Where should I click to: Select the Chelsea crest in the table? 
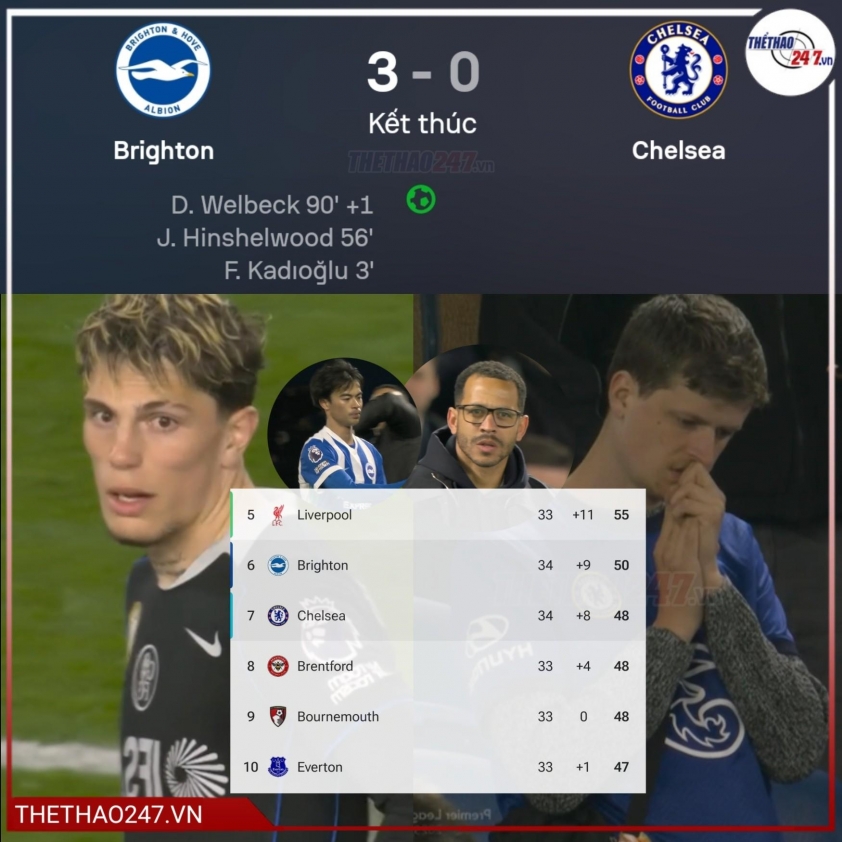coord(278,615)
